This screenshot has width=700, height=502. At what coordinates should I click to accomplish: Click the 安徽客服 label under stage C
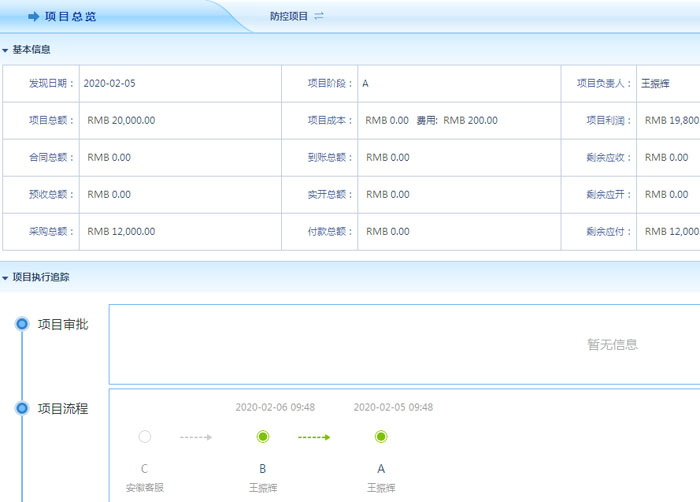point(145,487)
